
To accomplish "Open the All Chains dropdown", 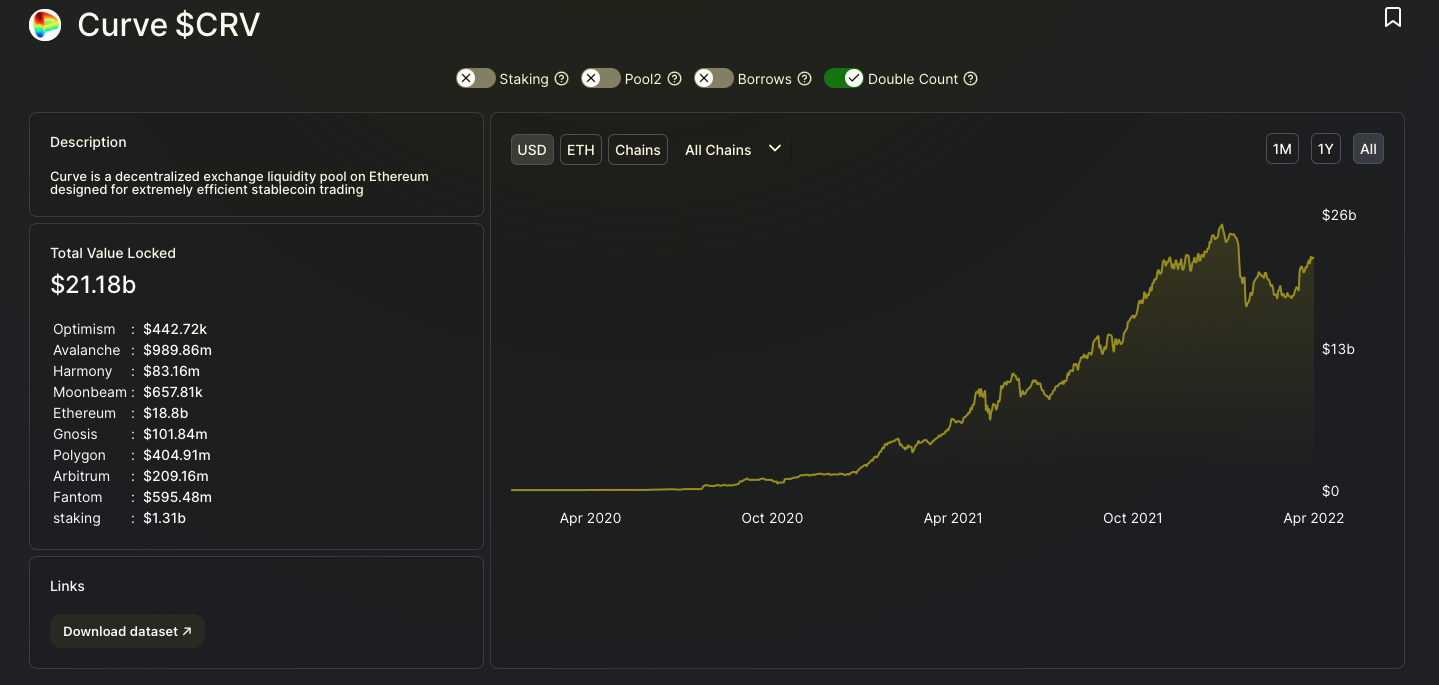I will pos(733,149).
